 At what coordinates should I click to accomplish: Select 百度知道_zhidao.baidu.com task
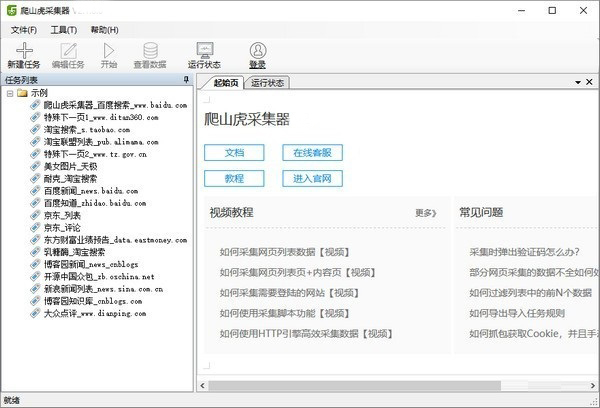coord(95,203)
